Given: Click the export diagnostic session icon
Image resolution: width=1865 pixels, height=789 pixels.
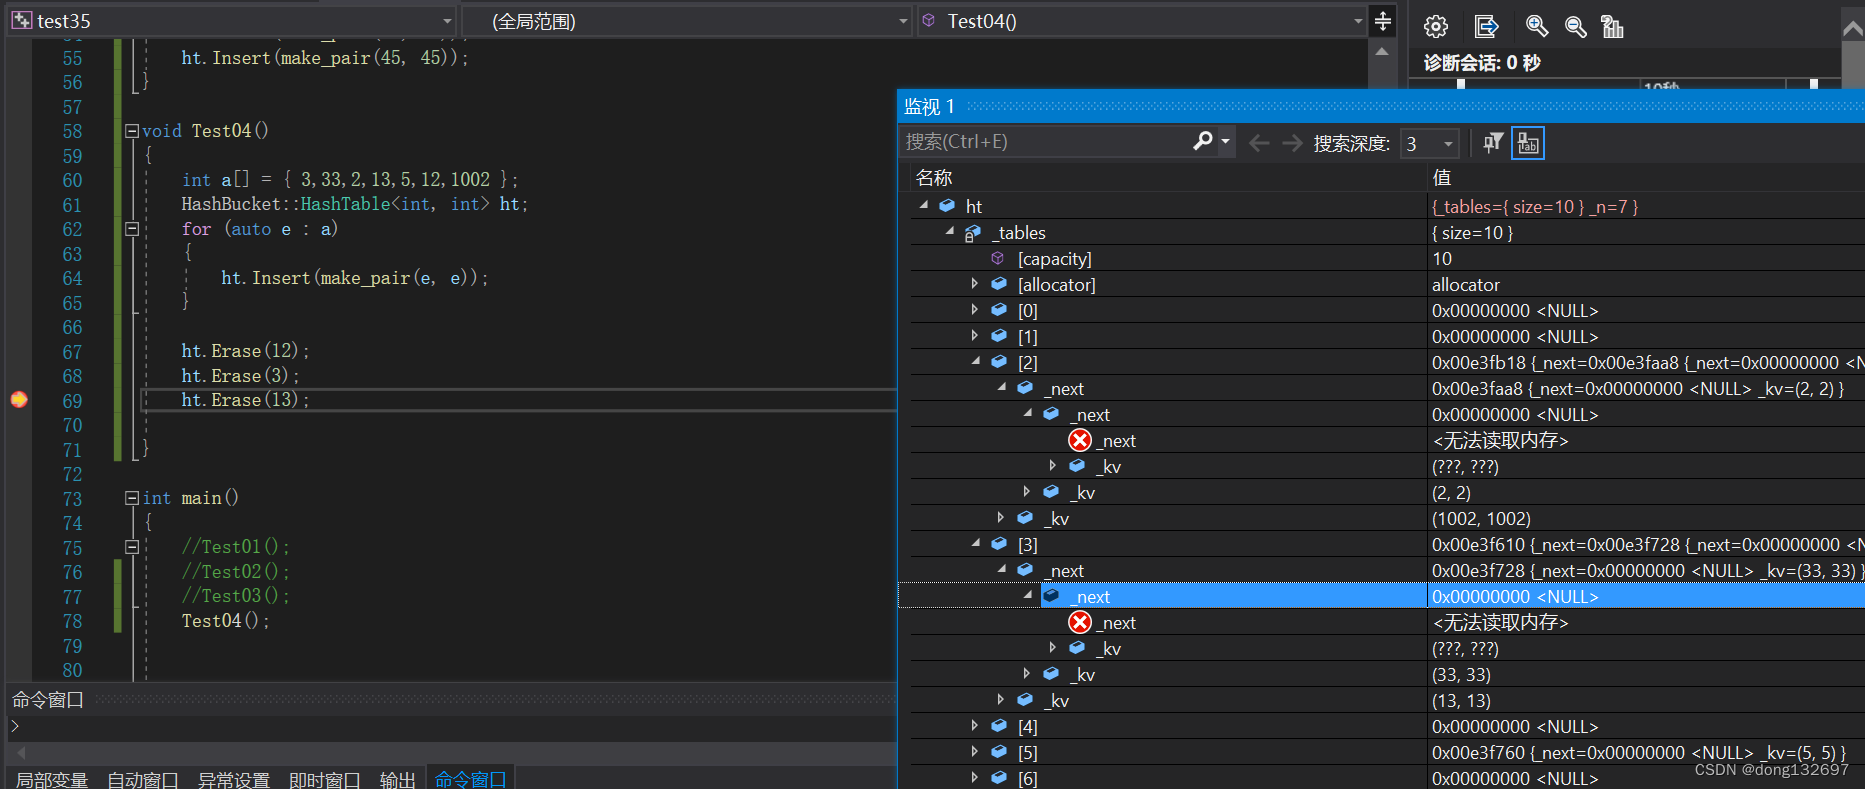Looking at the screenshot, I should pyautogui.click(x=1486, y=27).
